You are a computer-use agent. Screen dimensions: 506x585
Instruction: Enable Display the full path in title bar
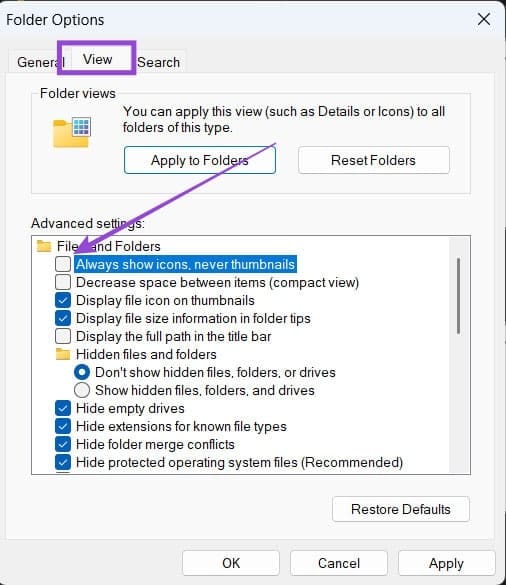(x=63, y=336)
